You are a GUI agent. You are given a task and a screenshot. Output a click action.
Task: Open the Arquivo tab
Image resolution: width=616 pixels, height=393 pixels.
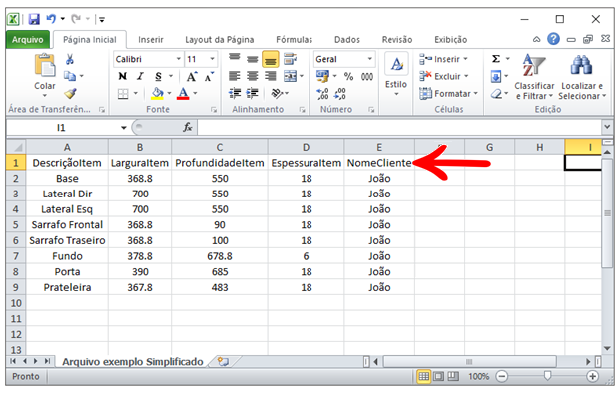(28, 40)
